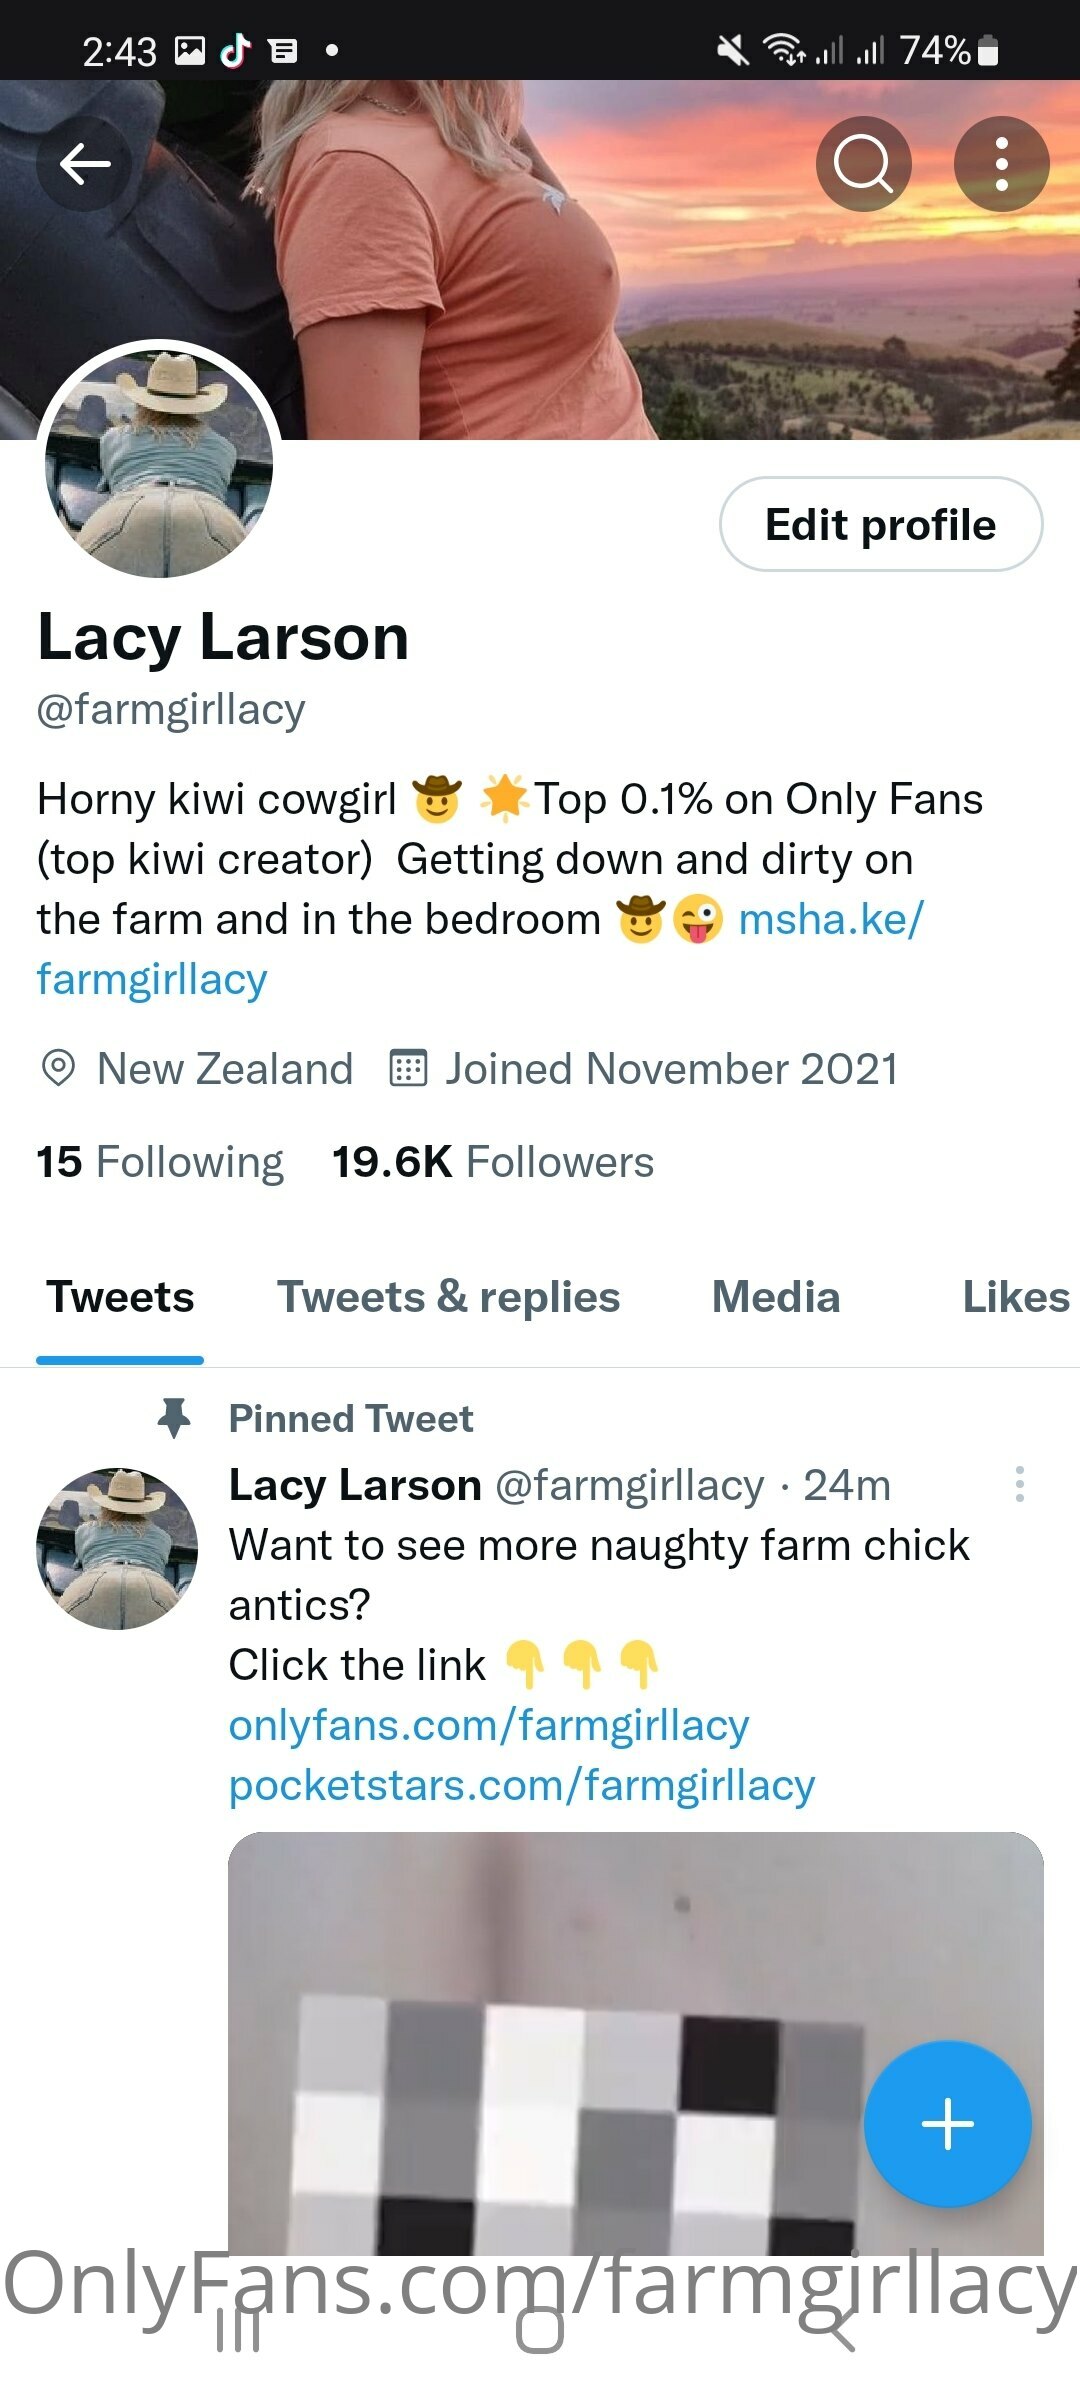Screen dimensions: 1080x2400
Task: Open pinned tweet options menu
Action: coord(1019,1484)
